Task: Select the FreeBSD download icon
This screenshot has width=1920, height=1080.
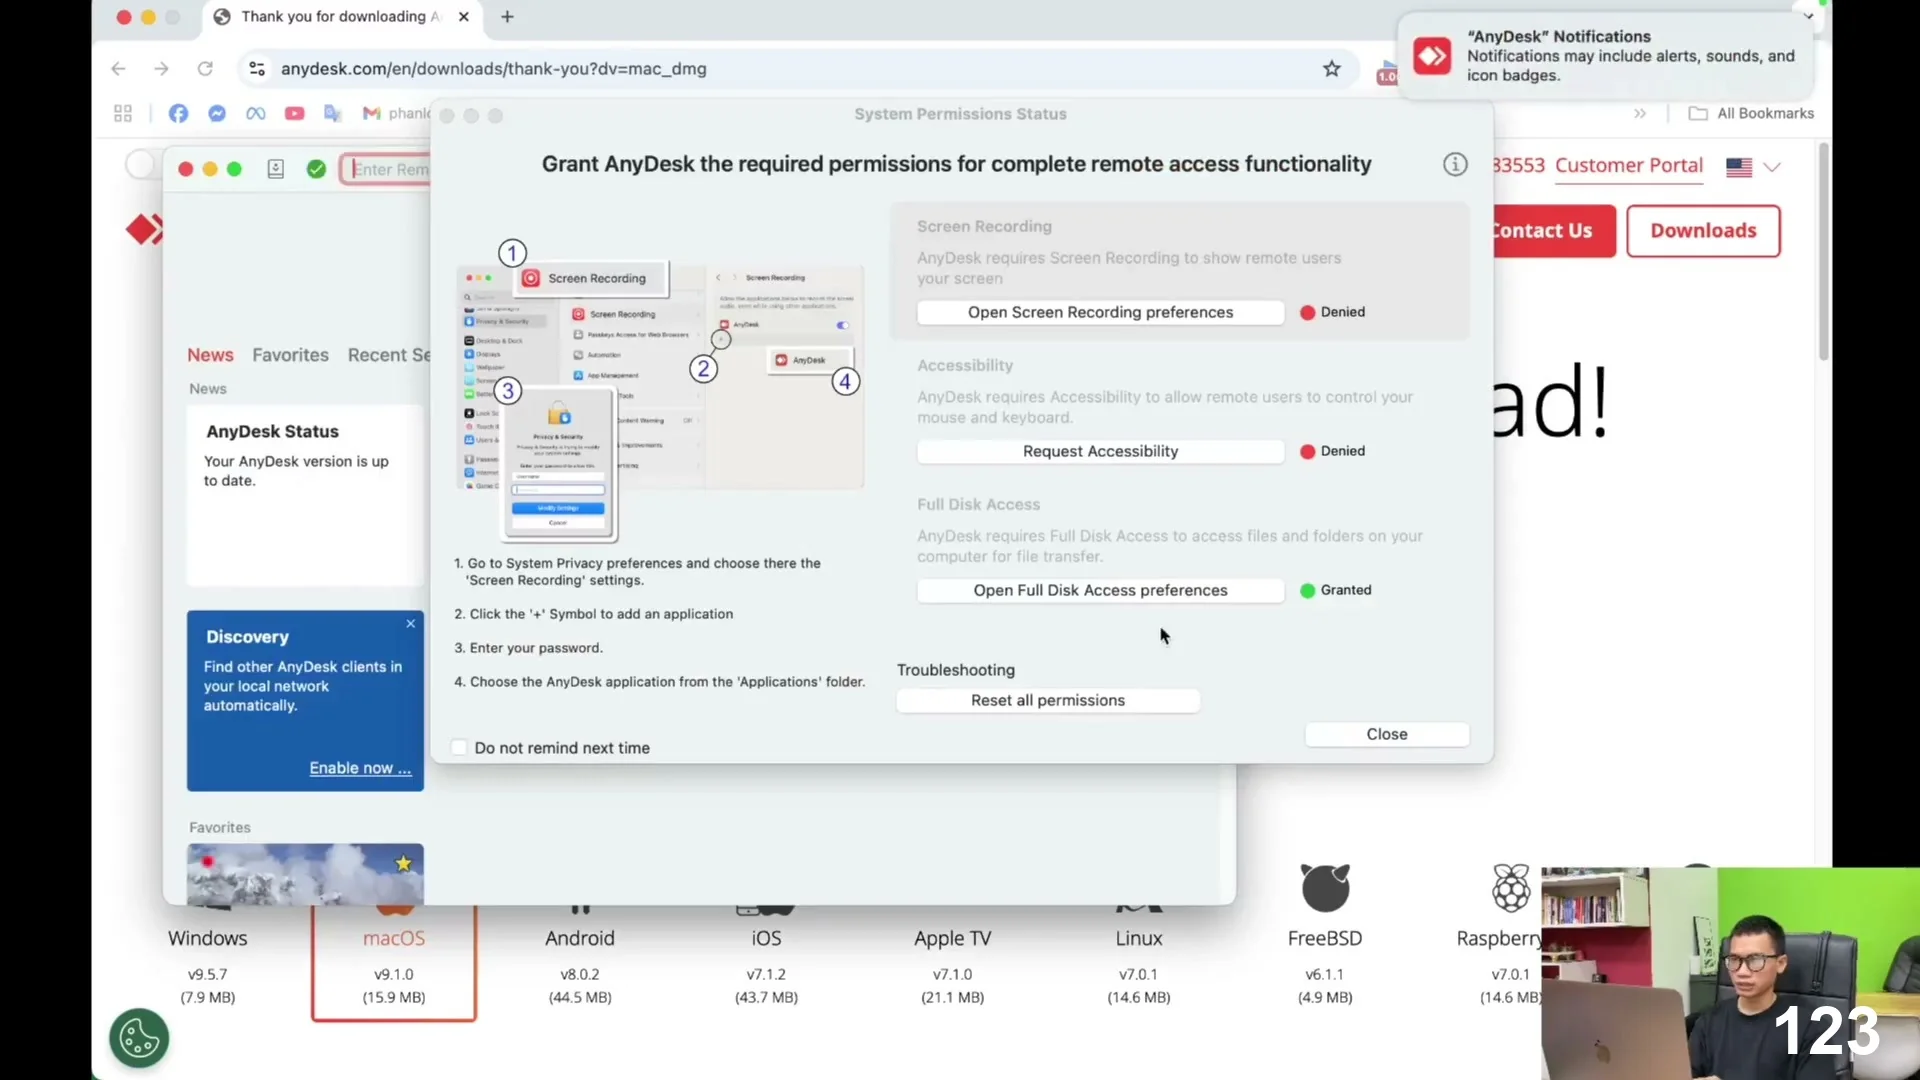Action: click(x=1325, y=888)
